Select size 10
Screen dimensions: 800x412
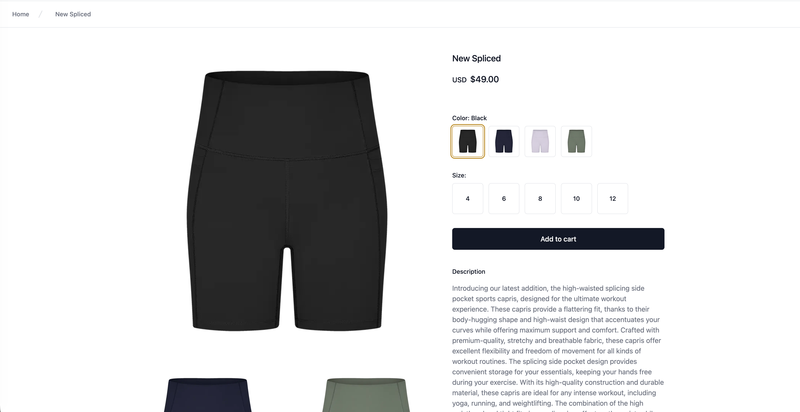click(x=576, y=199)
